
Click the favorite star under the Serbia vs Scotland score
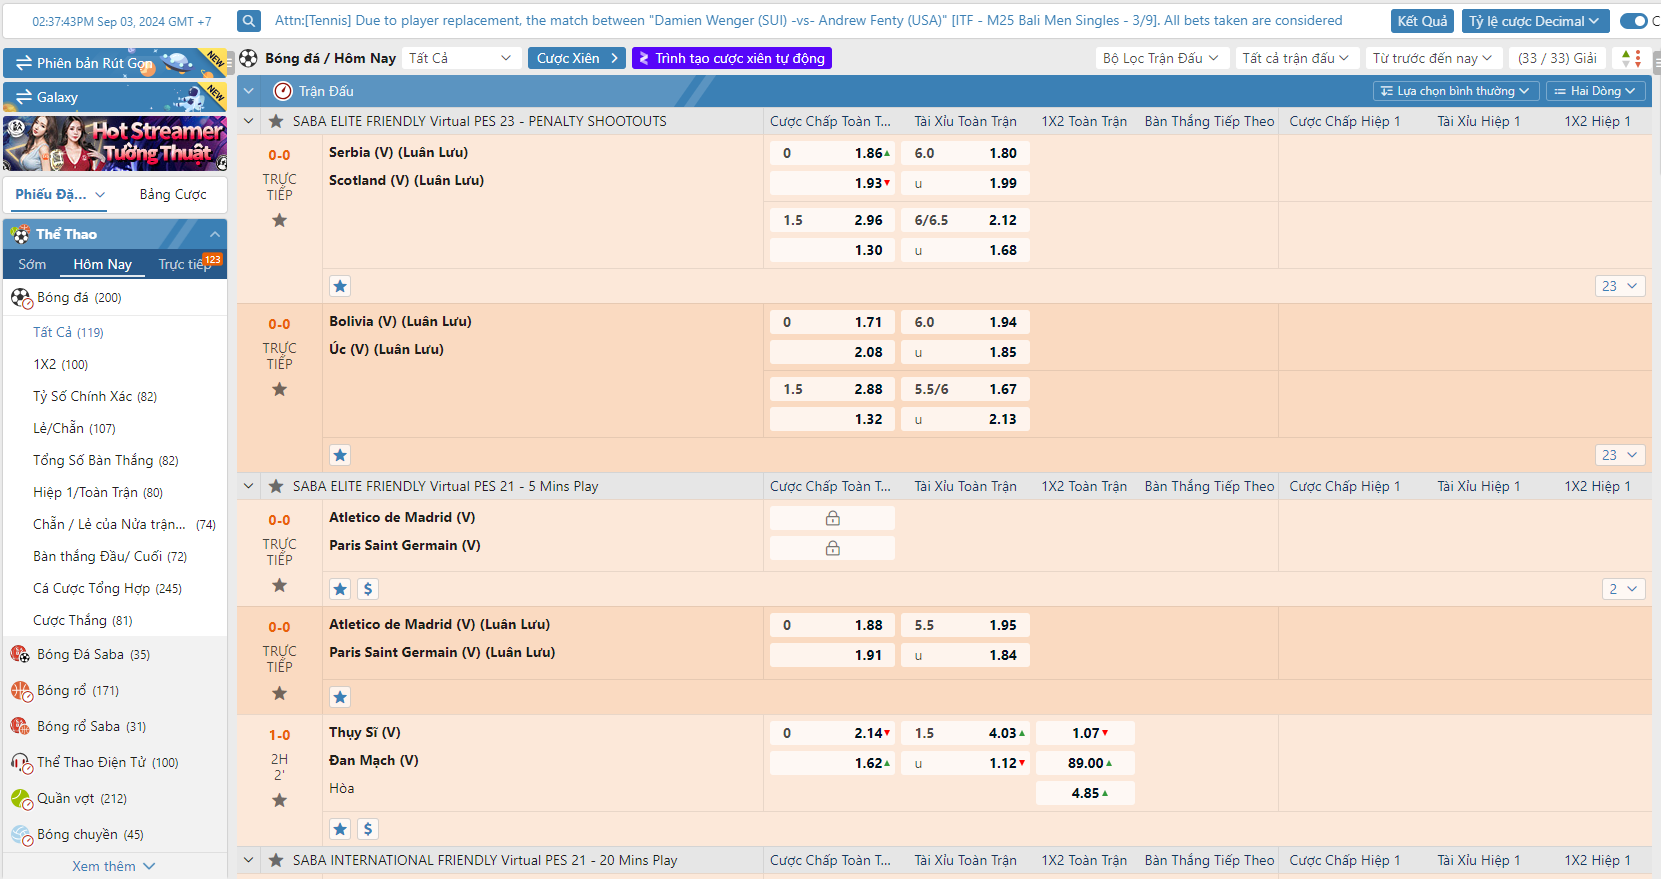280,220
